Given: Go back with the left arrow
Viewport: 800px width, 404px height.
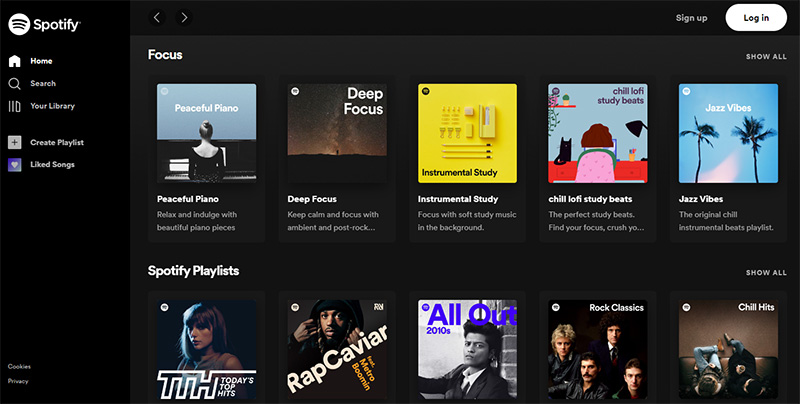Looking at the screenshot, I should point(157,18).
